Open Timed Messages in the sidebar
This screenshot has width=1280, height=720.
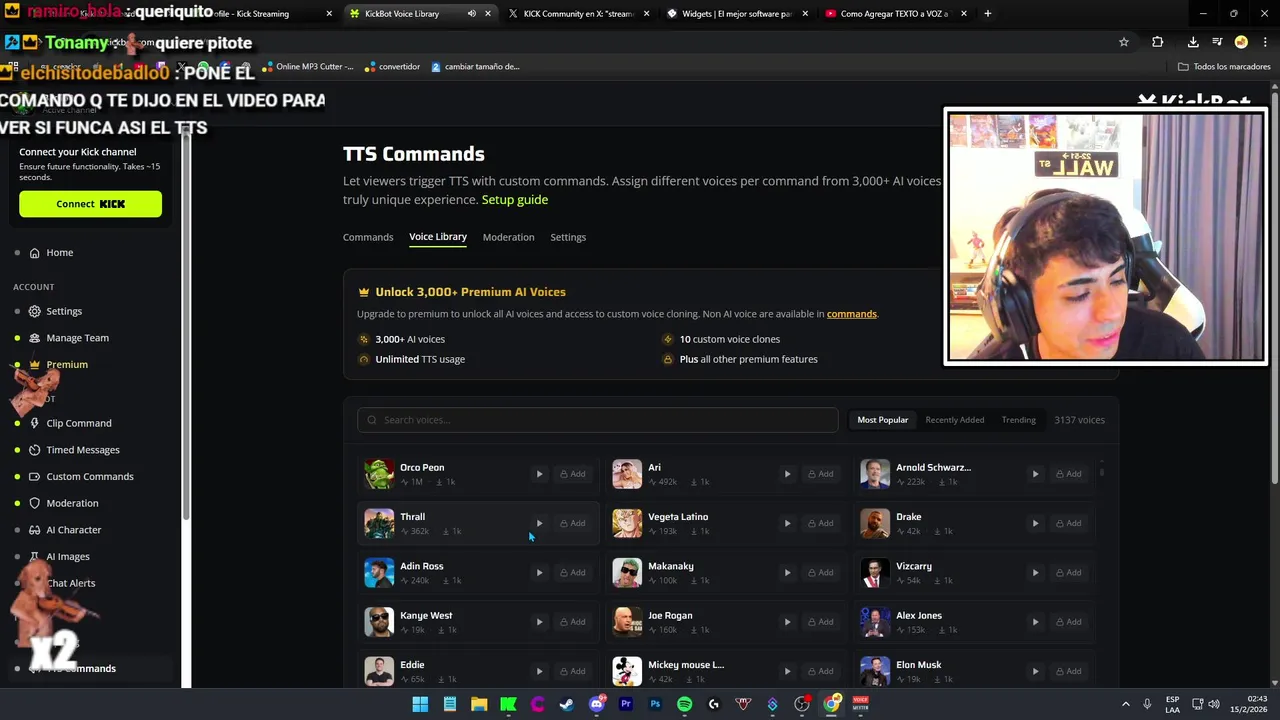(x=82, y=450)
